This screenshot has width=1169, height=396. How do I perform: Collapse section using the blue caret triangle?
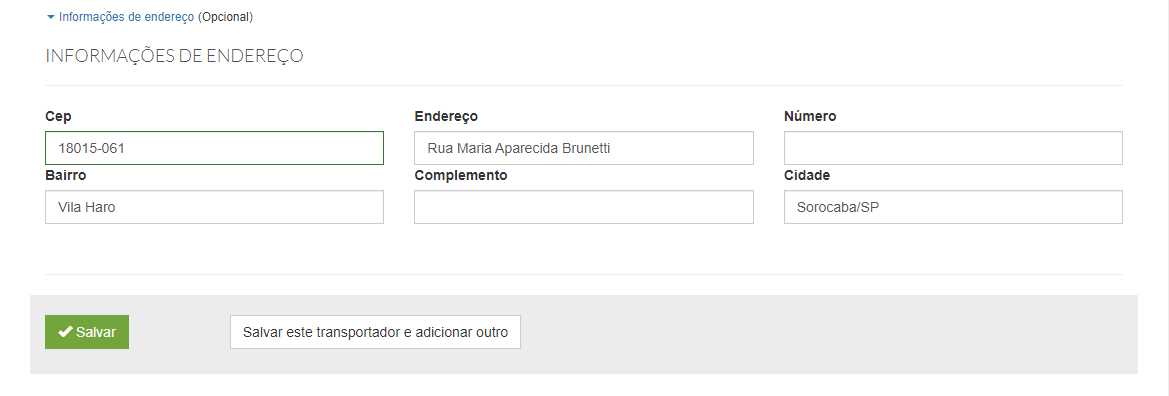pos(51,17)
